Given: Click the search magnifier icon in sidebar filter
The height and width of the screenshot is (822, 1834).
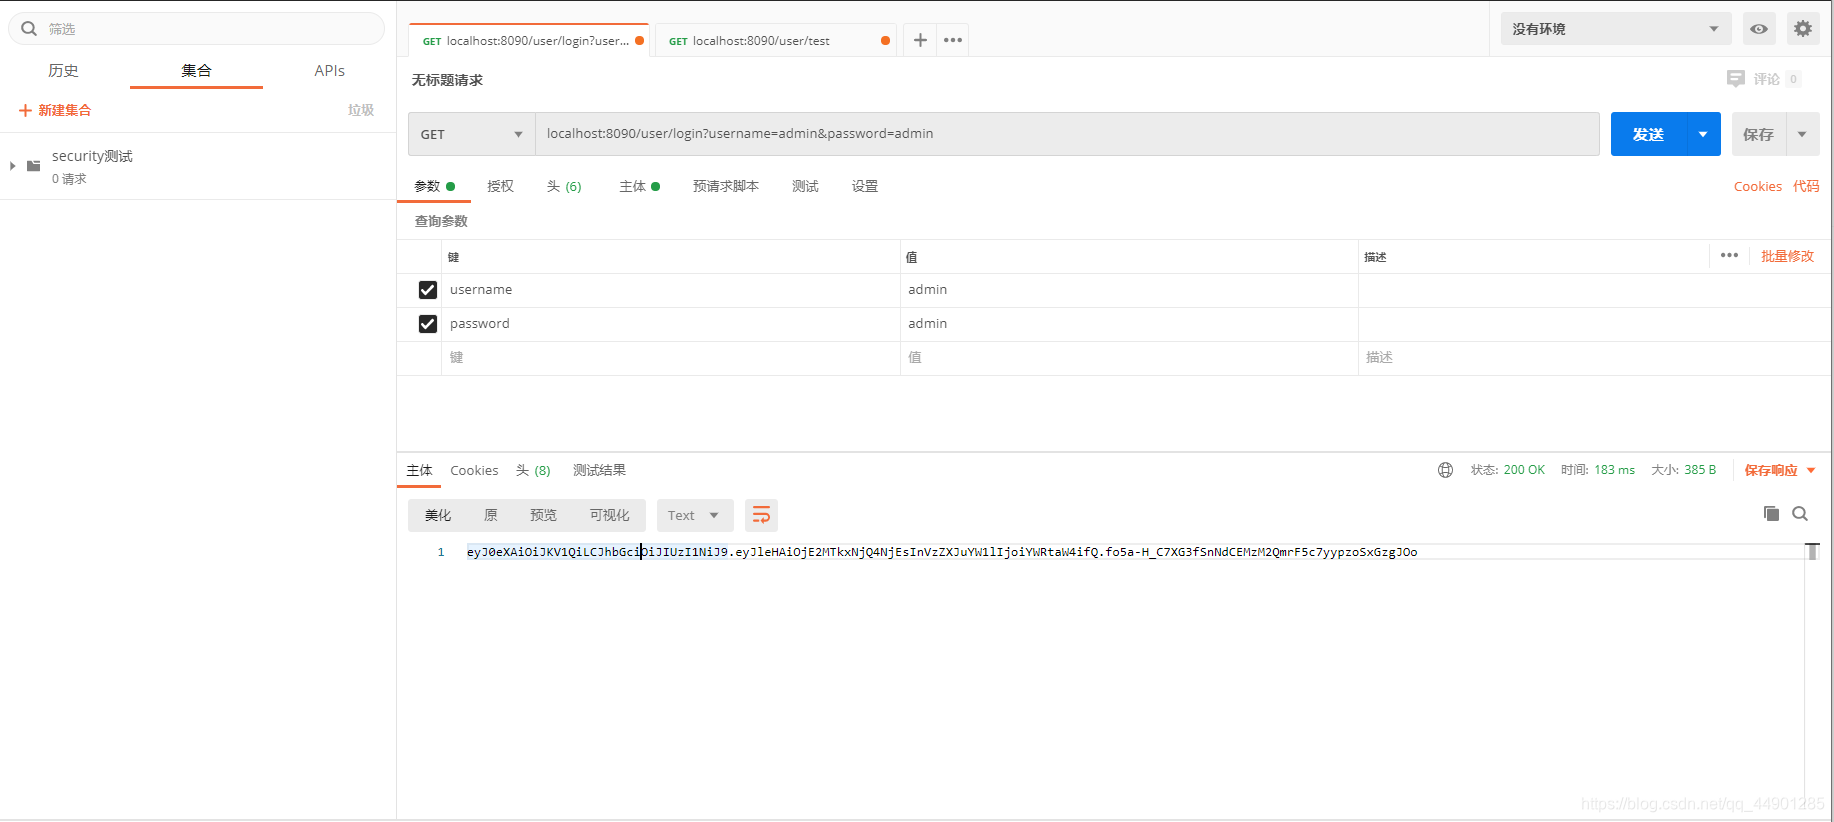Looking at the screenshot, I should tap(29, 29).
